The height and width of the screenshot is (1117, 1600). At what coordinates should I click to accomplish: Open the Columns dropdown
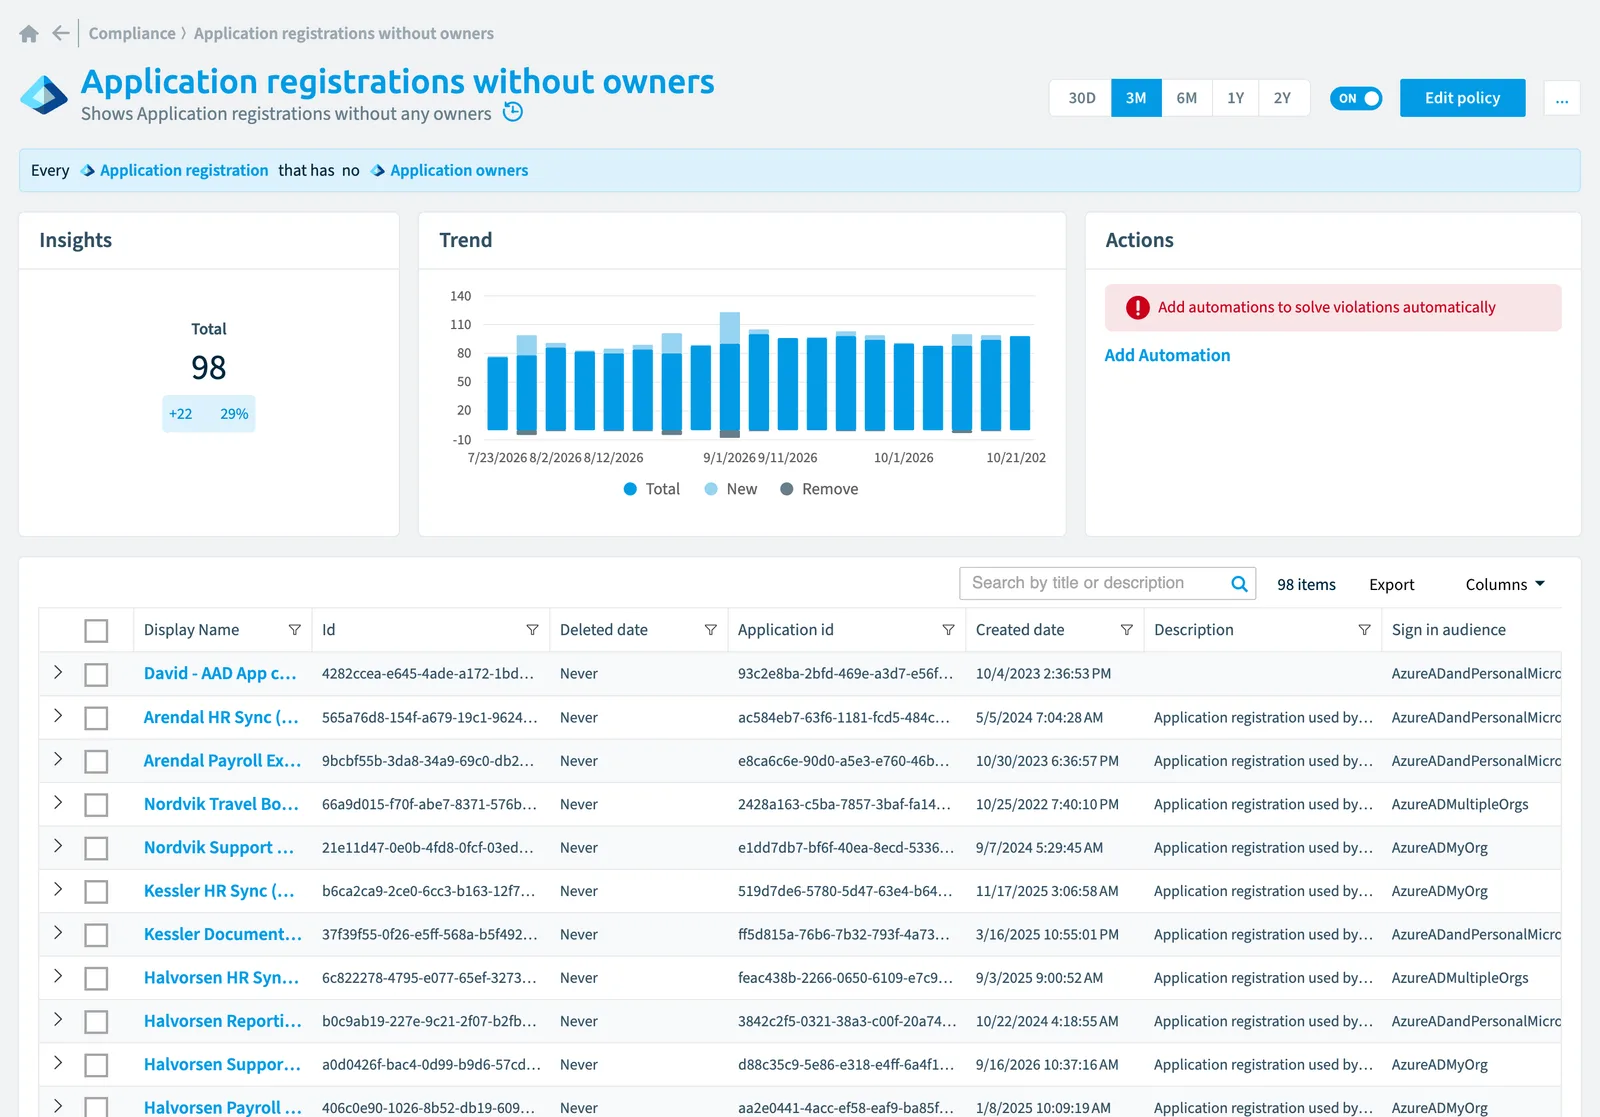(x=1505, y=584)
